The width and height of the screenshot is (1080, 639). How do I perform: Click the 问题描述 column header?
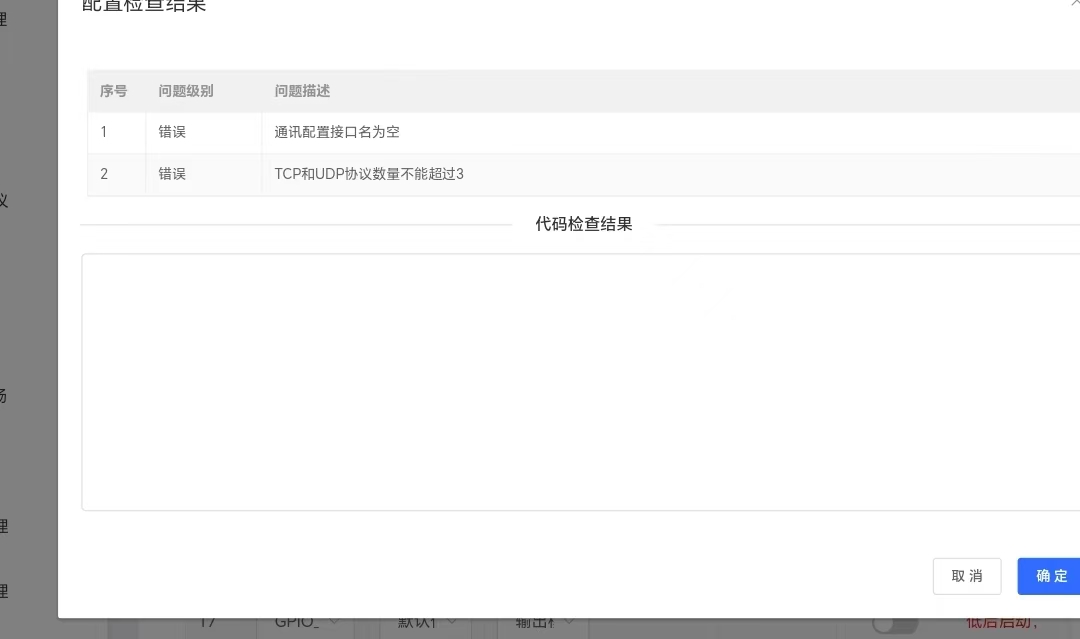coord(303,90)
